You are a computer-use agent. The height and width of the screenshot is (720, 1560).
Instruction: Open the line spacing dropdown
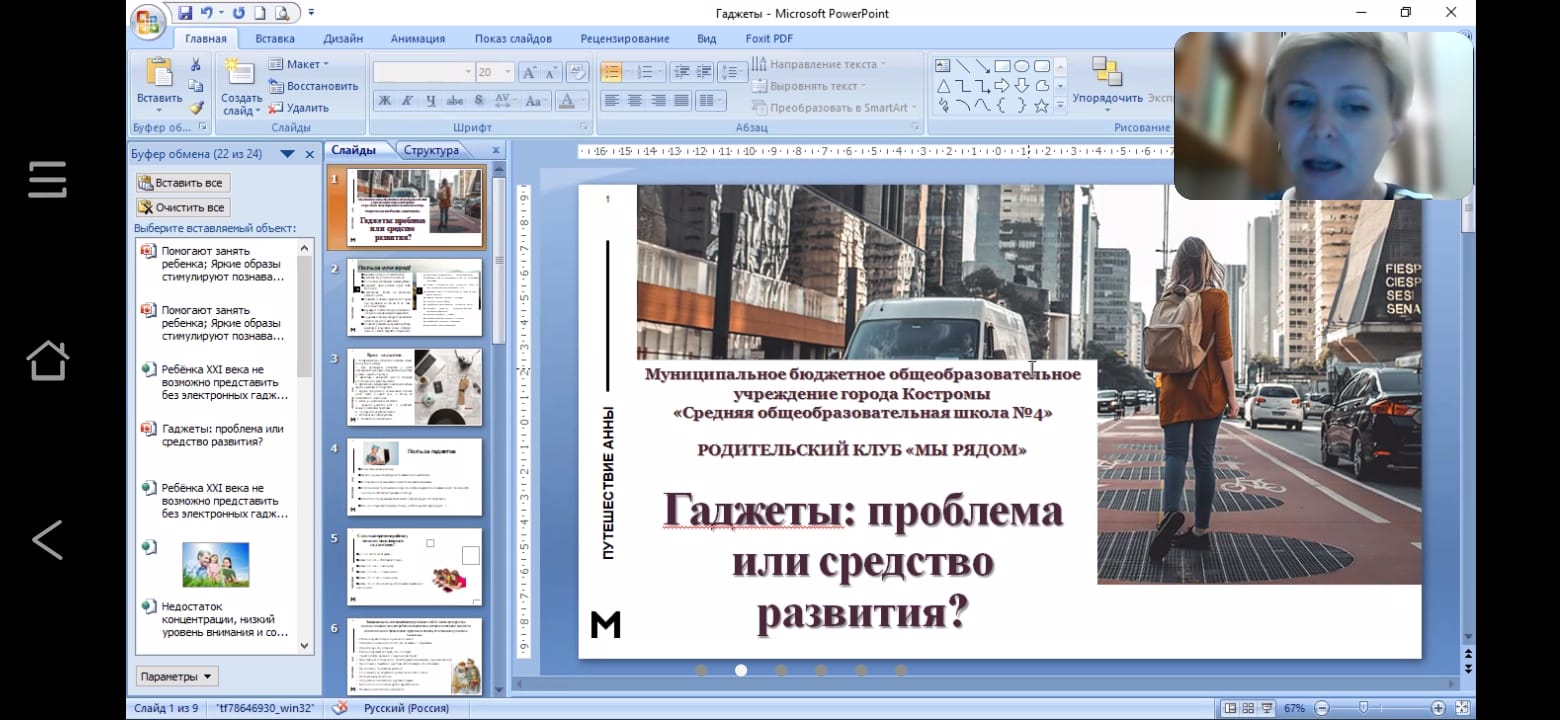pyautogui.click(x=732, y=72)
